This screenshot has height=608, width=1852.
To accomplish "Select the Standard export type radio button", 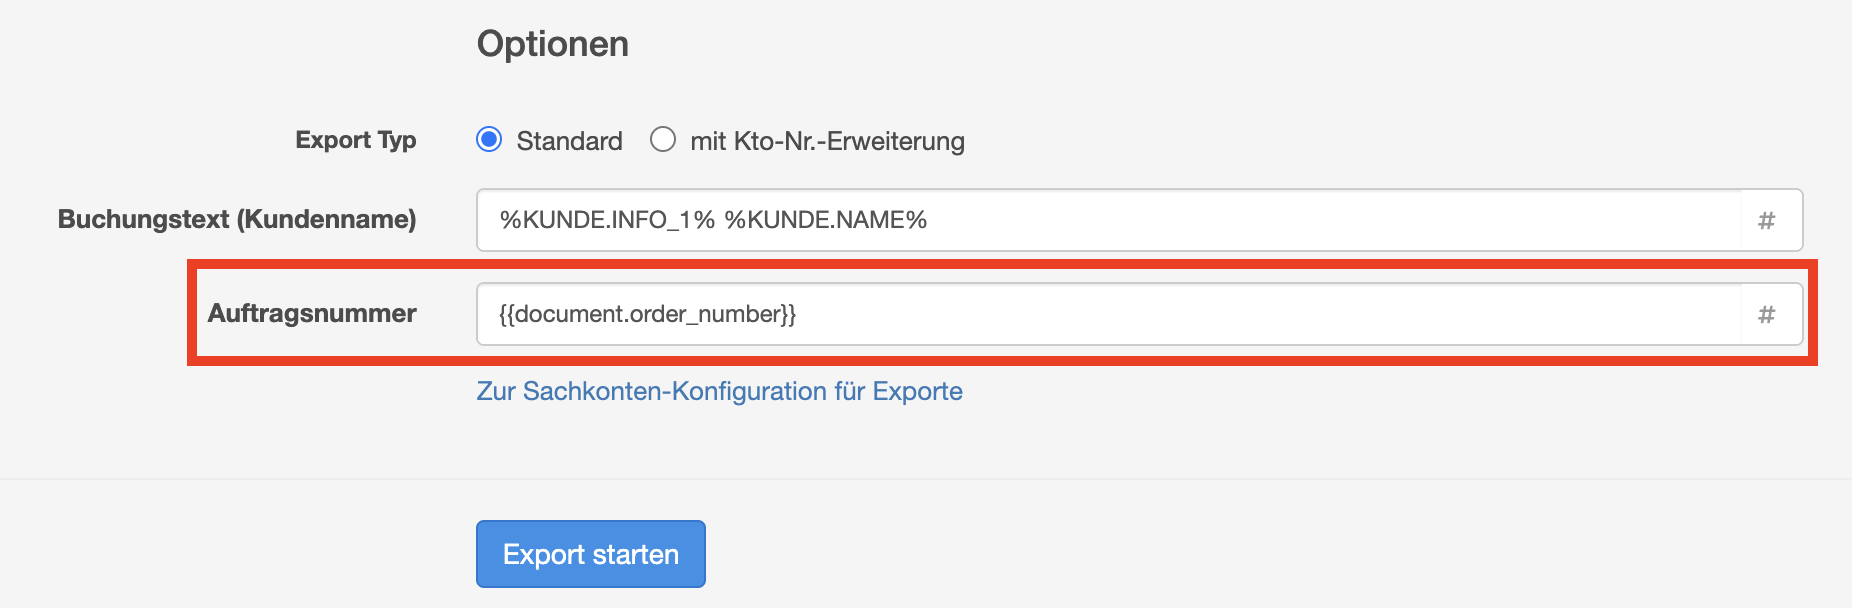I will [489, 139].
